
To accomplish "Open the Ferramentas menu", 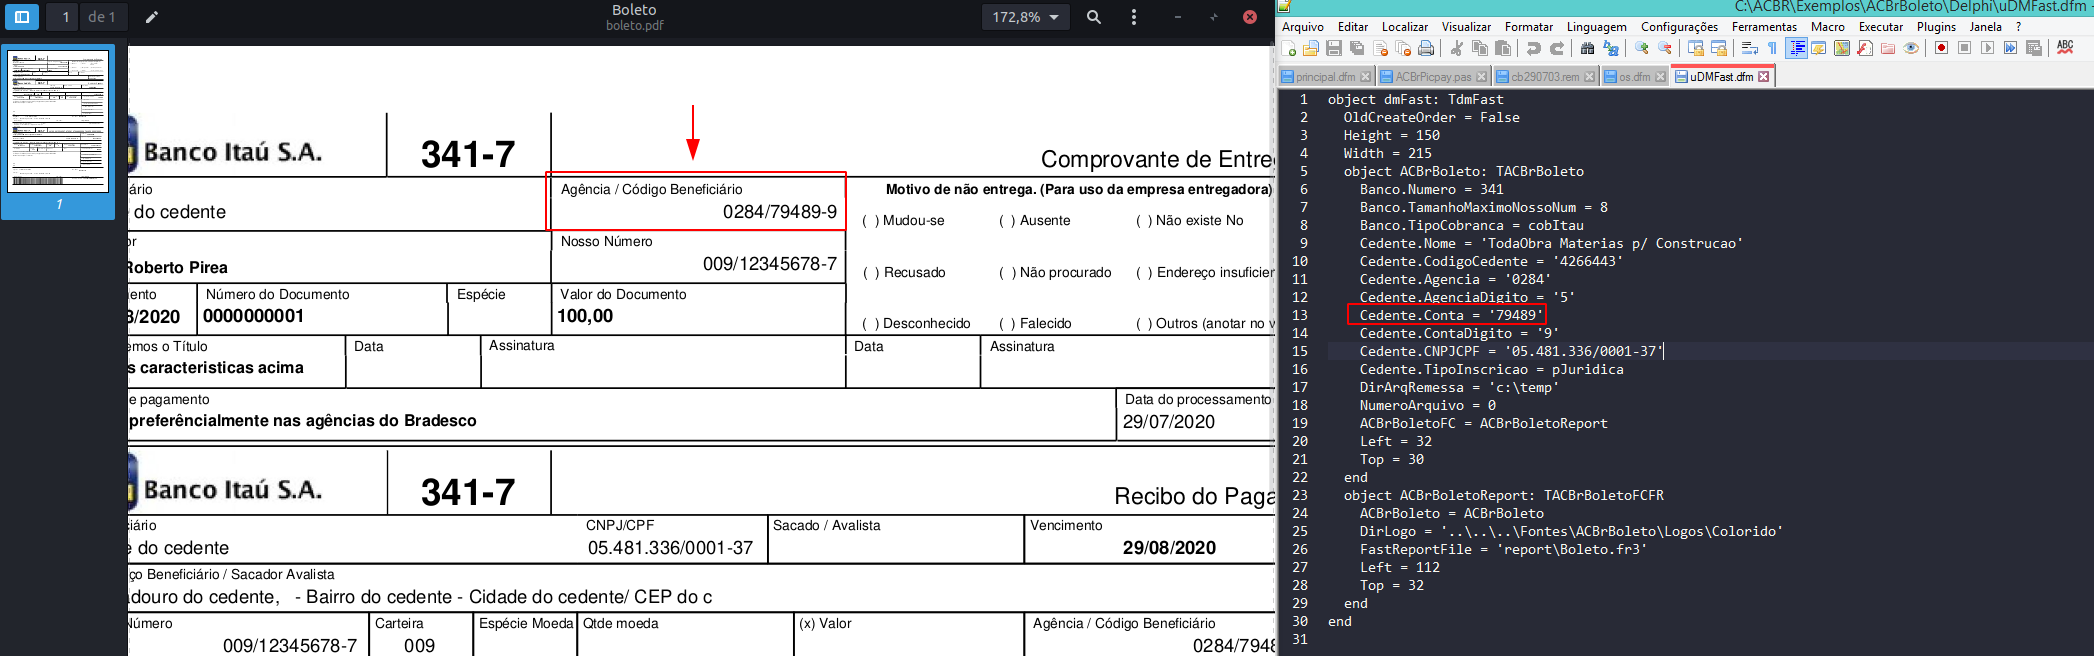I will pyautogui.click(x=1764, y=27).
